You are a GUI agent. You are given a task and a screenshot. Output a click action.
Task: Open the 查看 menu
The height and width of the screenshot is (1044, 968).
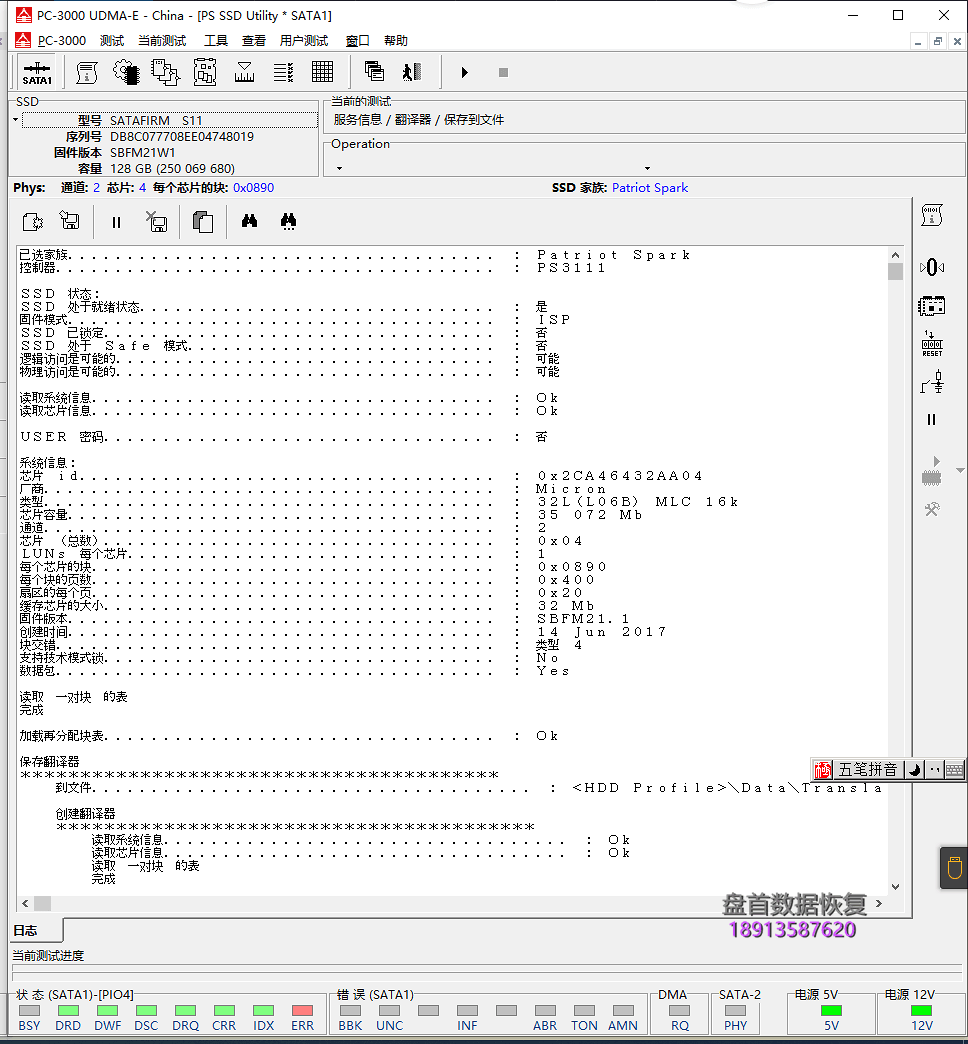pyautogui.click(x=254, y=41)
